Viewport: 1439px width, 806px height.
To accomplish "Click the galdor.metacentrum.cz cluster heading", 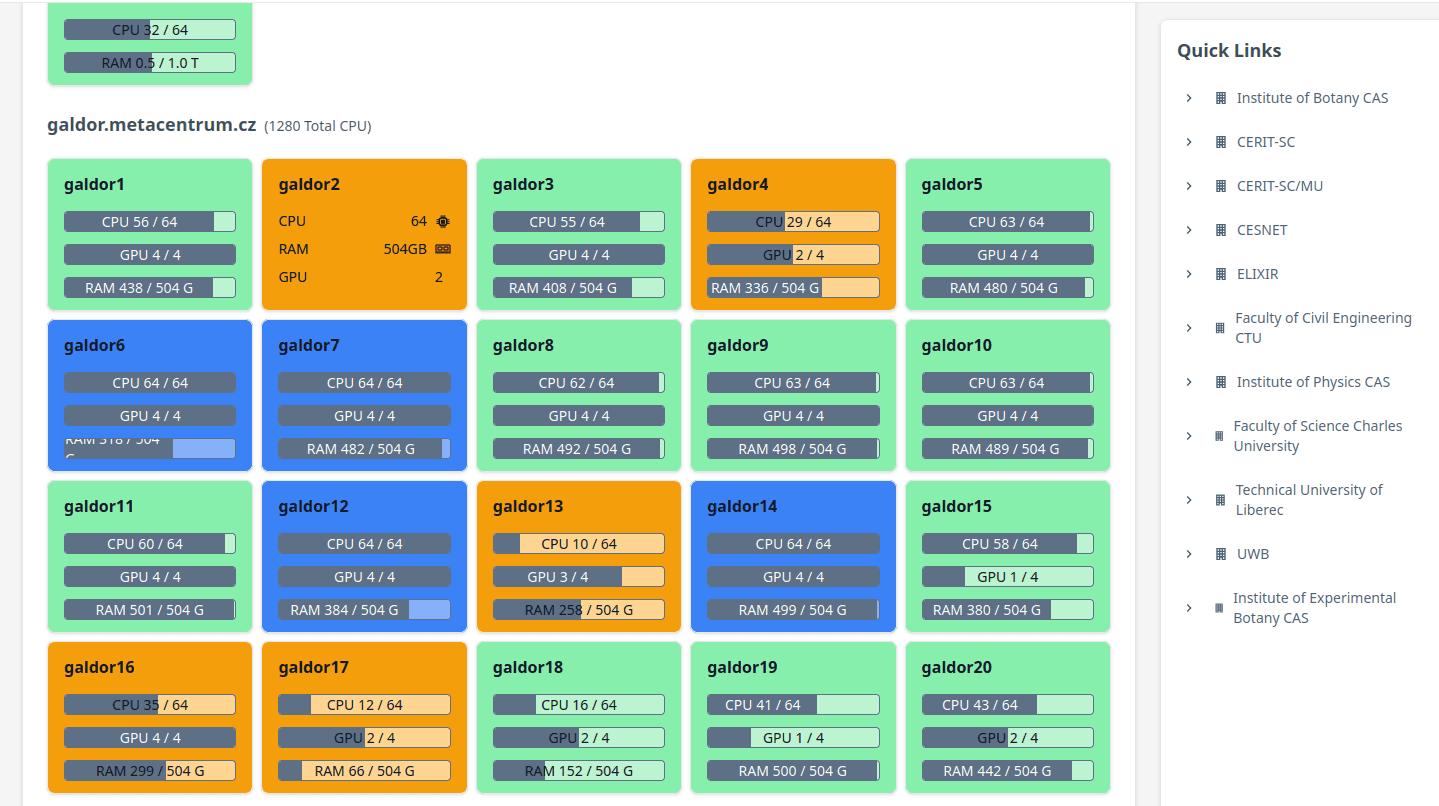I will (x=152, y=125).
